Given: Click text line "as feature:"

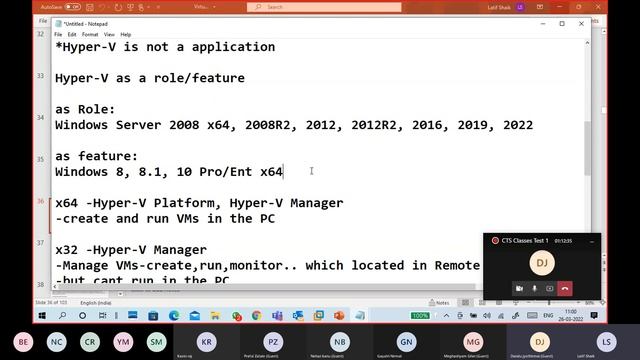Looking at the screenshot, I should tap(96, 156).
